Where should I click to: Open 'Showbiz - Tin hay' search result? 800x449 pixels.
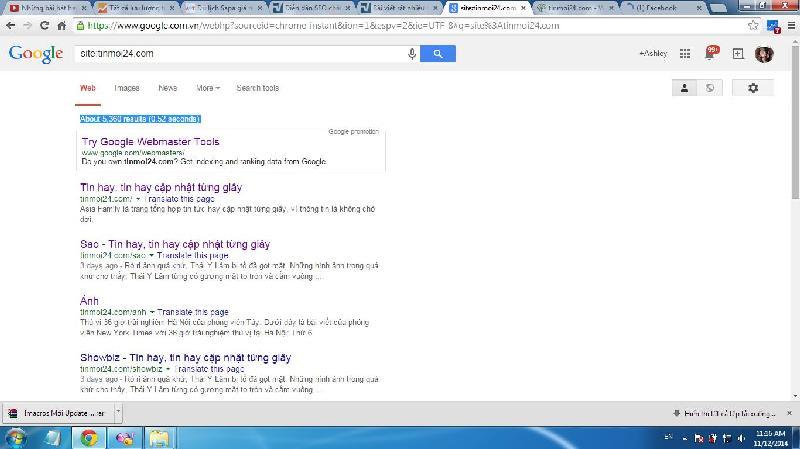(x=185, y=357)
